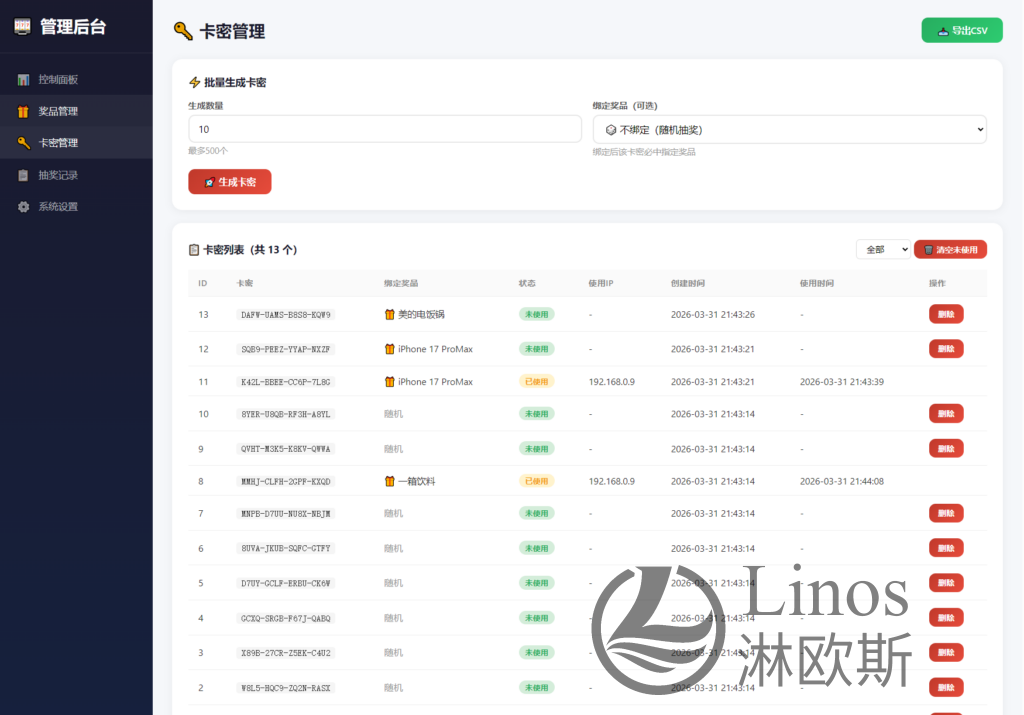
Task: Delete card key row ID 9
Action: coord(946,449)
